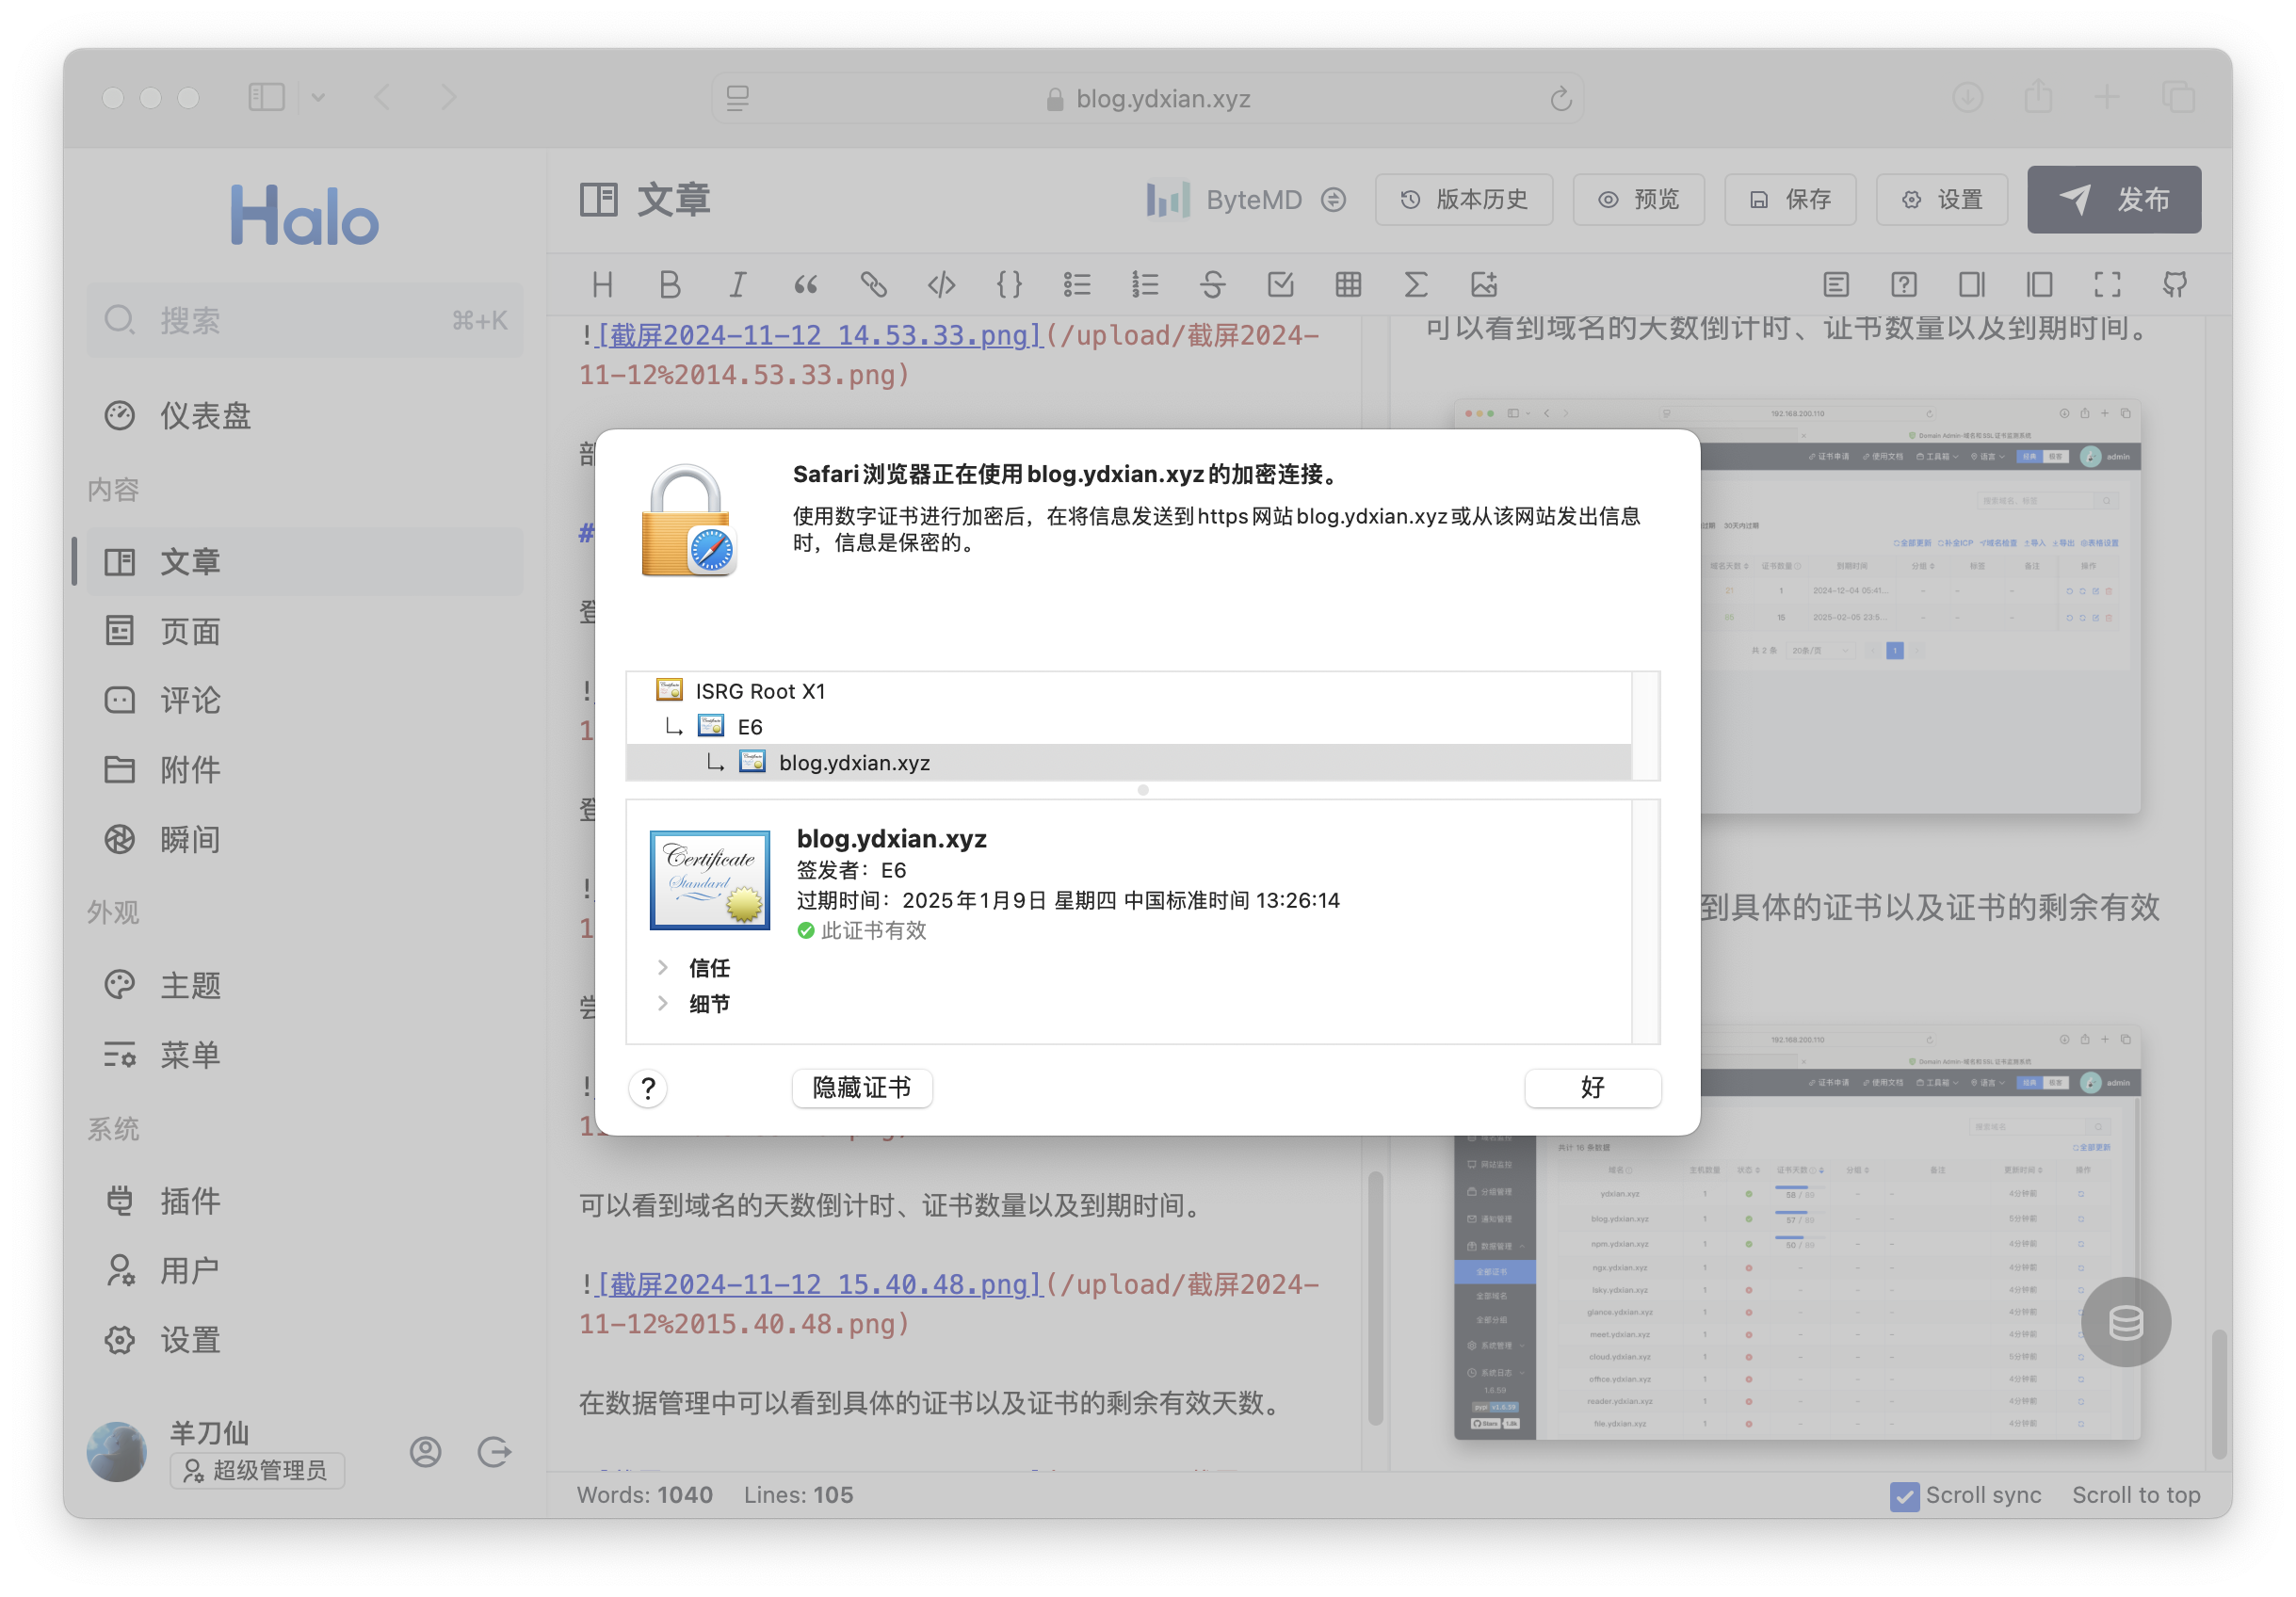Open the Safari sidebar dropdown chevron
Screen dimensions: 2296x1597
318,97
